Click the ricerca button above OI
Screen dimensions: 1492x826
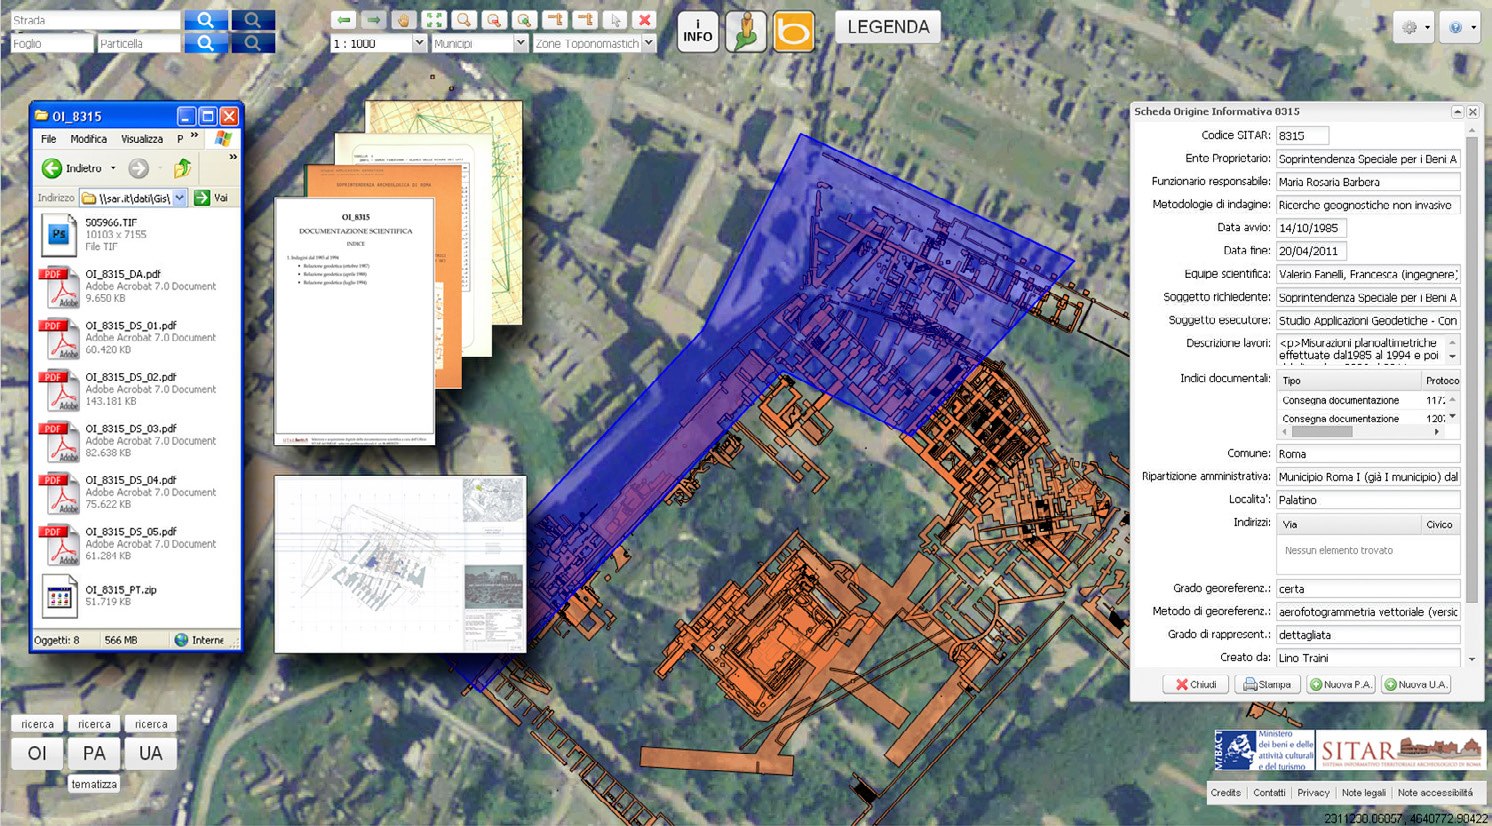38,724
